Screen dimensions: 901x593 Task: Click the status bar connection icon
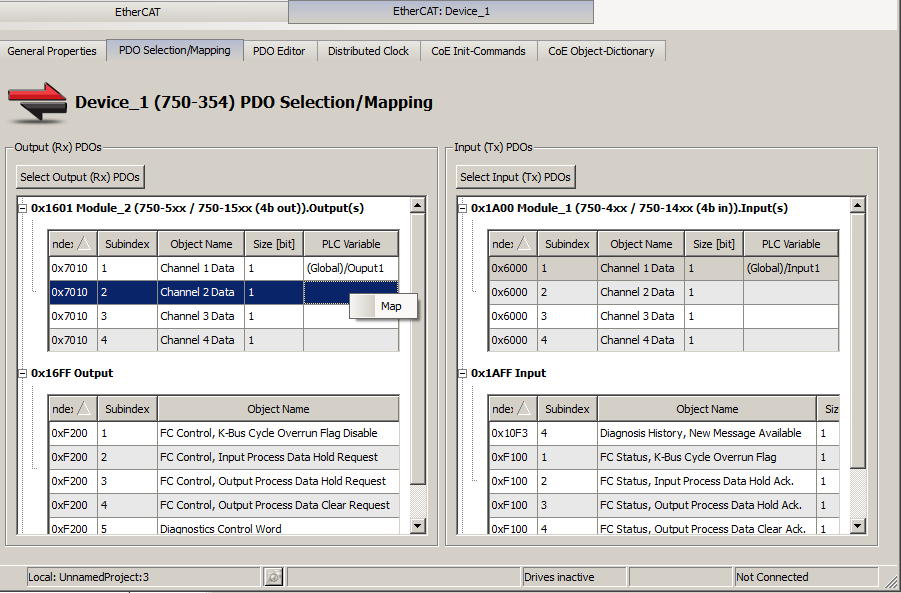pyautogui.click(x=274, y=576)
